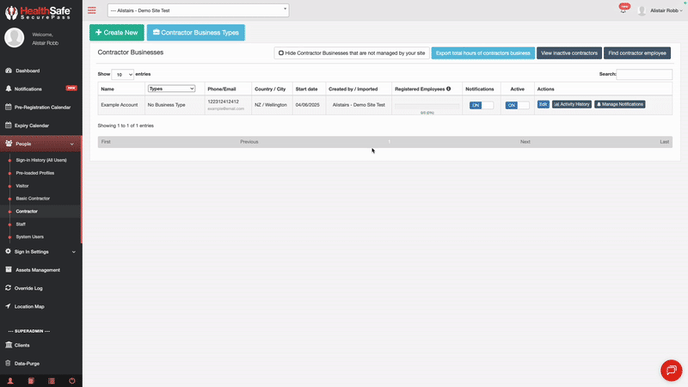Click the Registered Employees progress bar
This screenshot has height=387, width=688.
[427, 106]
